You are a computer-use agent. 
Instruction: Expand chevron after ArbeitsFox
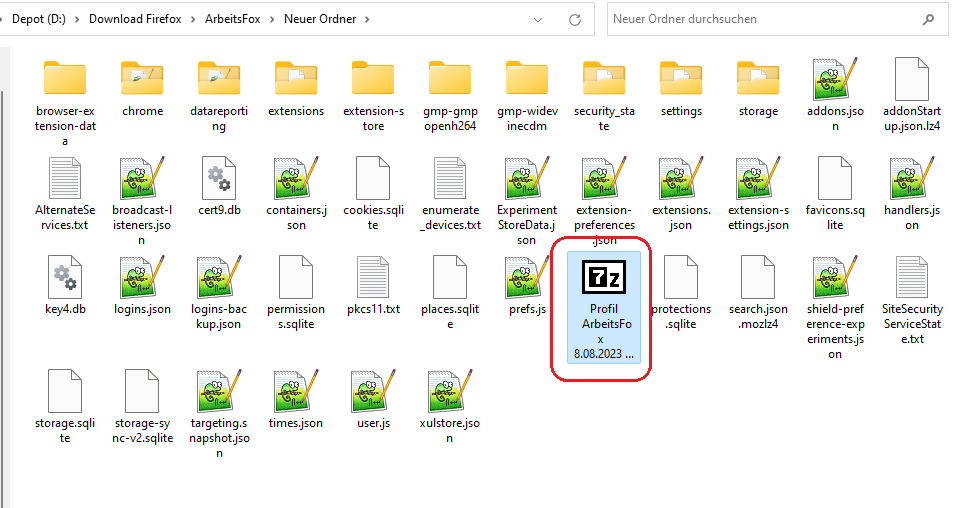272,20
